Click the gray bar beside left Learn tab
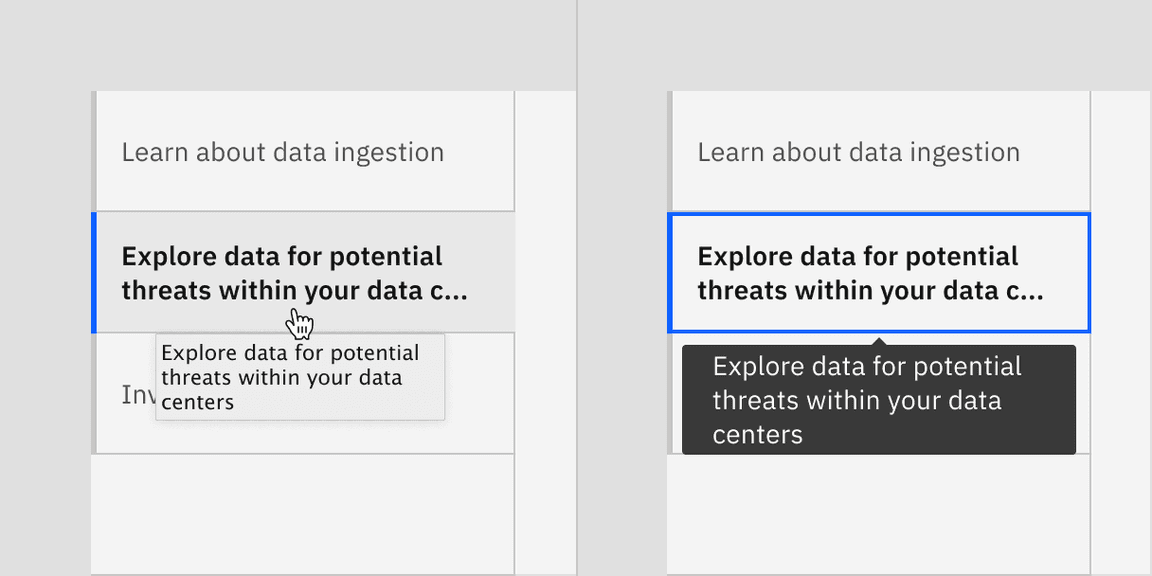The width and height of the screenshot is (1152, 576). click(x=93, y=151)
